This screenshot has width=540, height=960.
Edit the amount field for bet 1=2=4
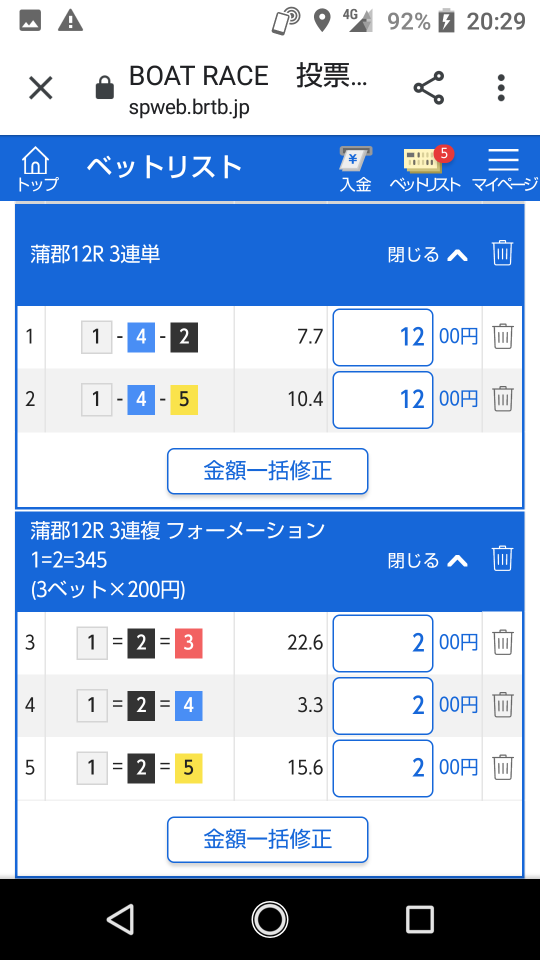383,706
